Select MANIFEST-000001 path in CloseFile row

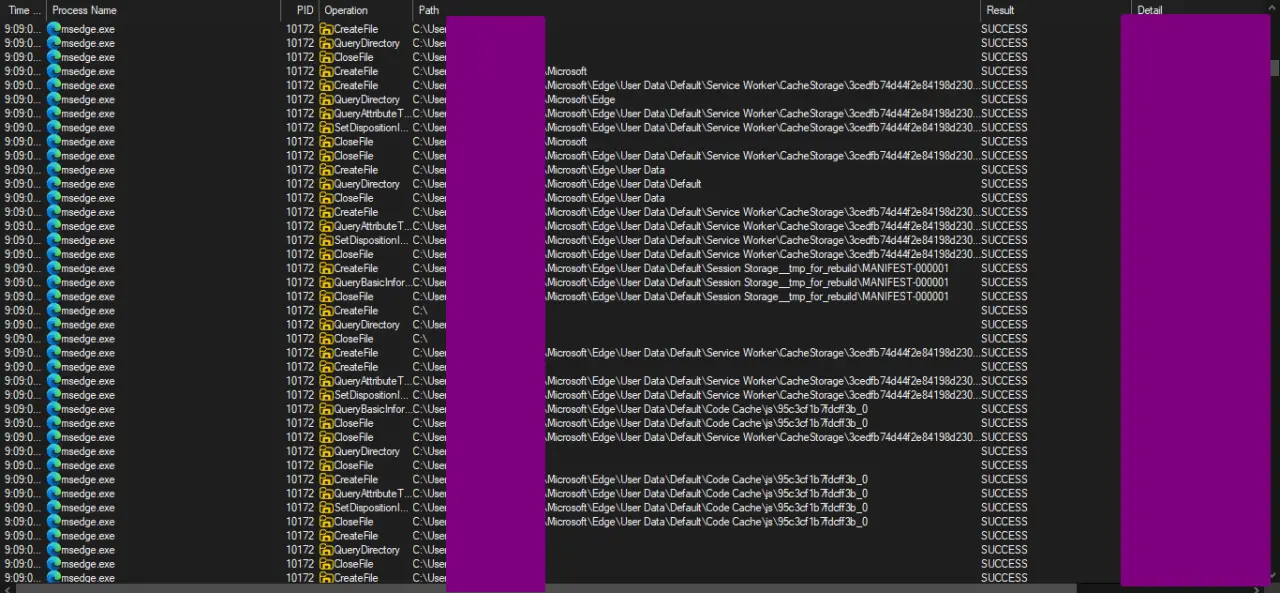click(747, 297)
